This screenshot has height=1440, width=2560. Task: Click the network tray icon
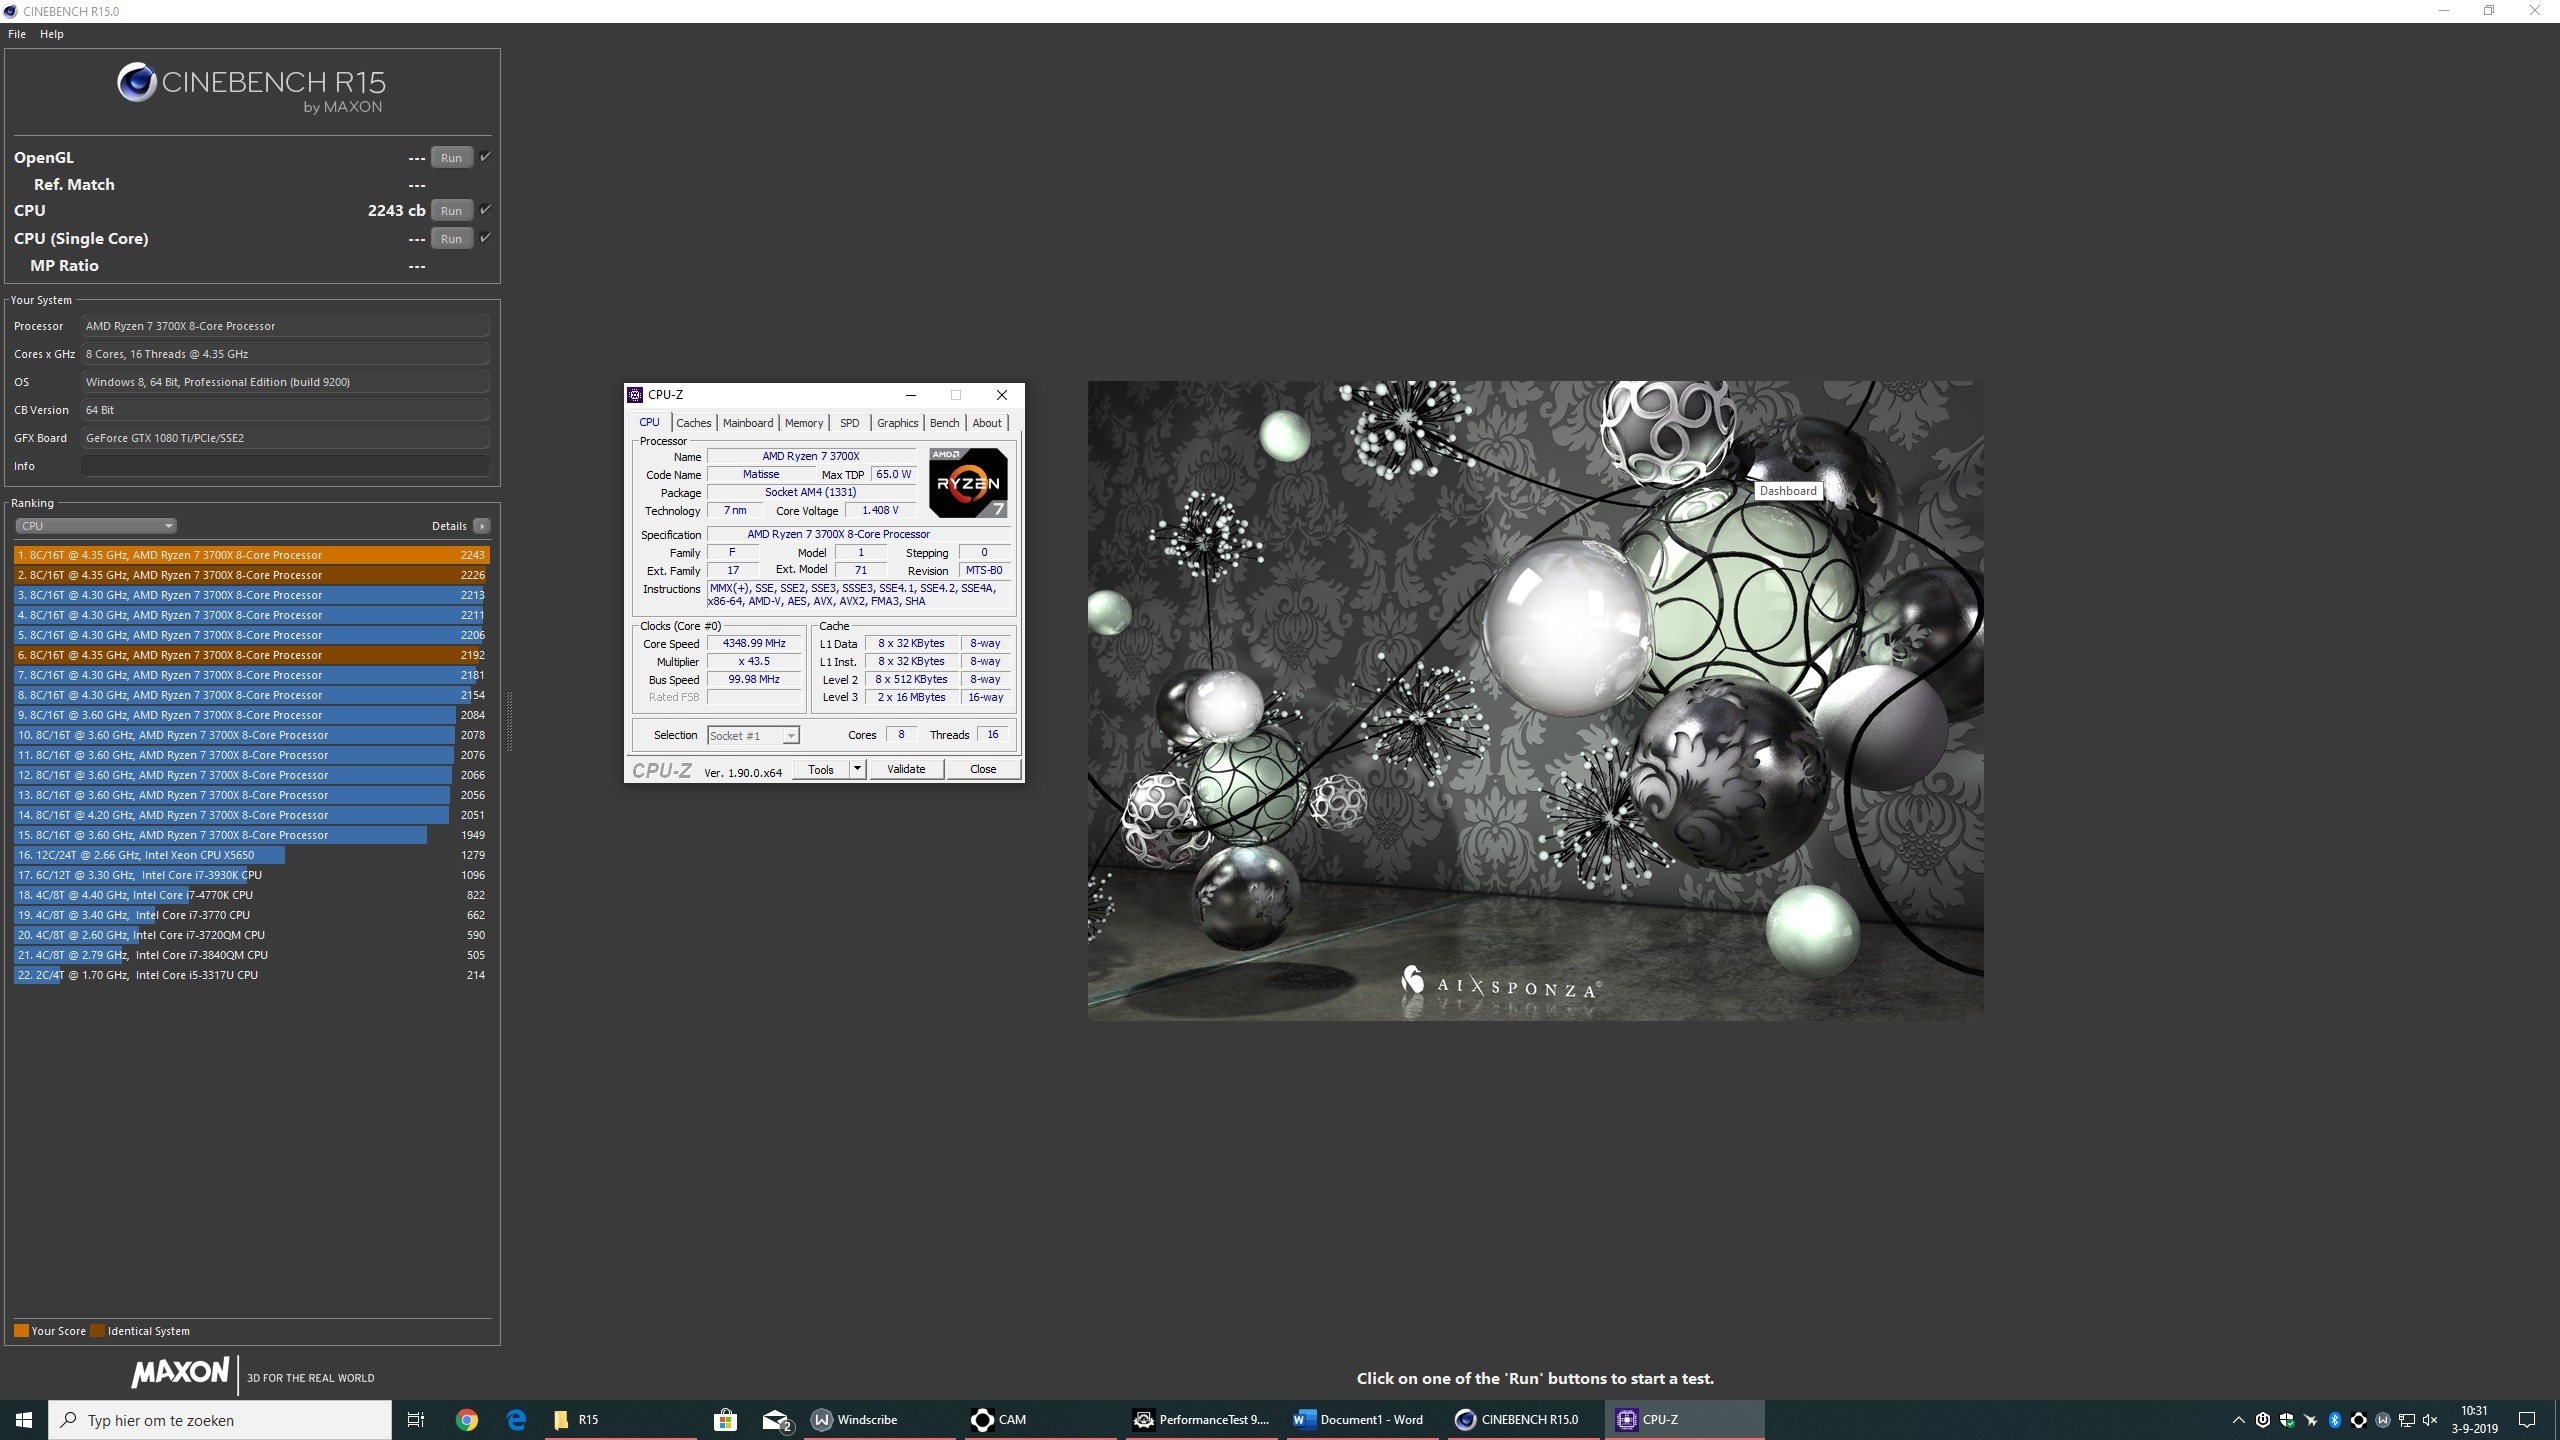(x=2407, y=1420)
